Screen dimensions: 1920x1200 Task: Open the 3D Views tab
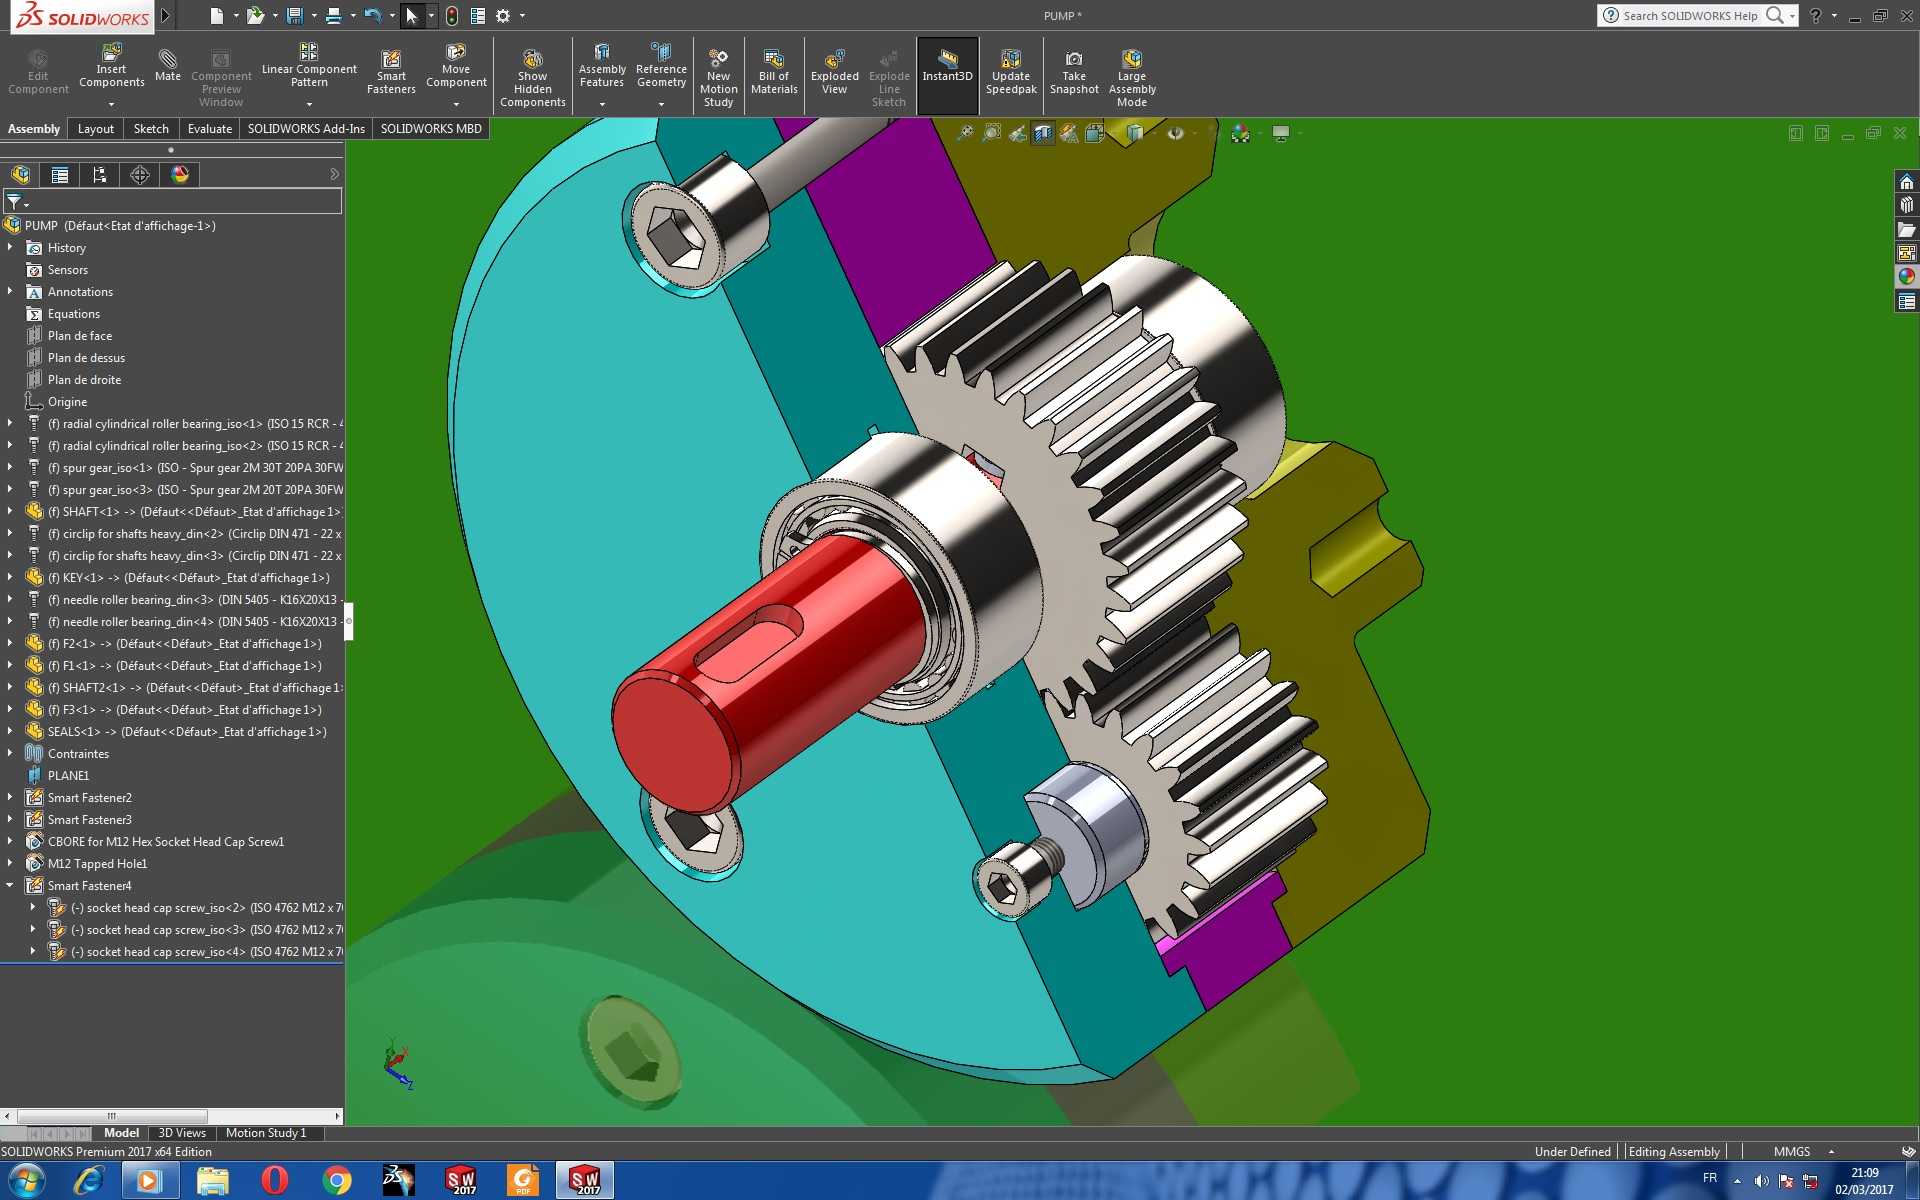pos(182,1133)
